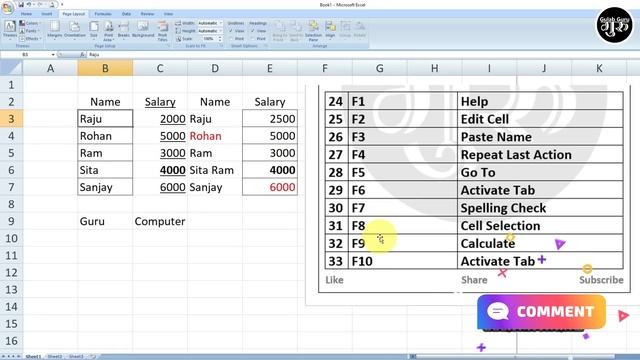The width and height of the screenshot is (640, 360).
Task: Switch to the Insert ribbon tab
Action: tap(47, 14)
